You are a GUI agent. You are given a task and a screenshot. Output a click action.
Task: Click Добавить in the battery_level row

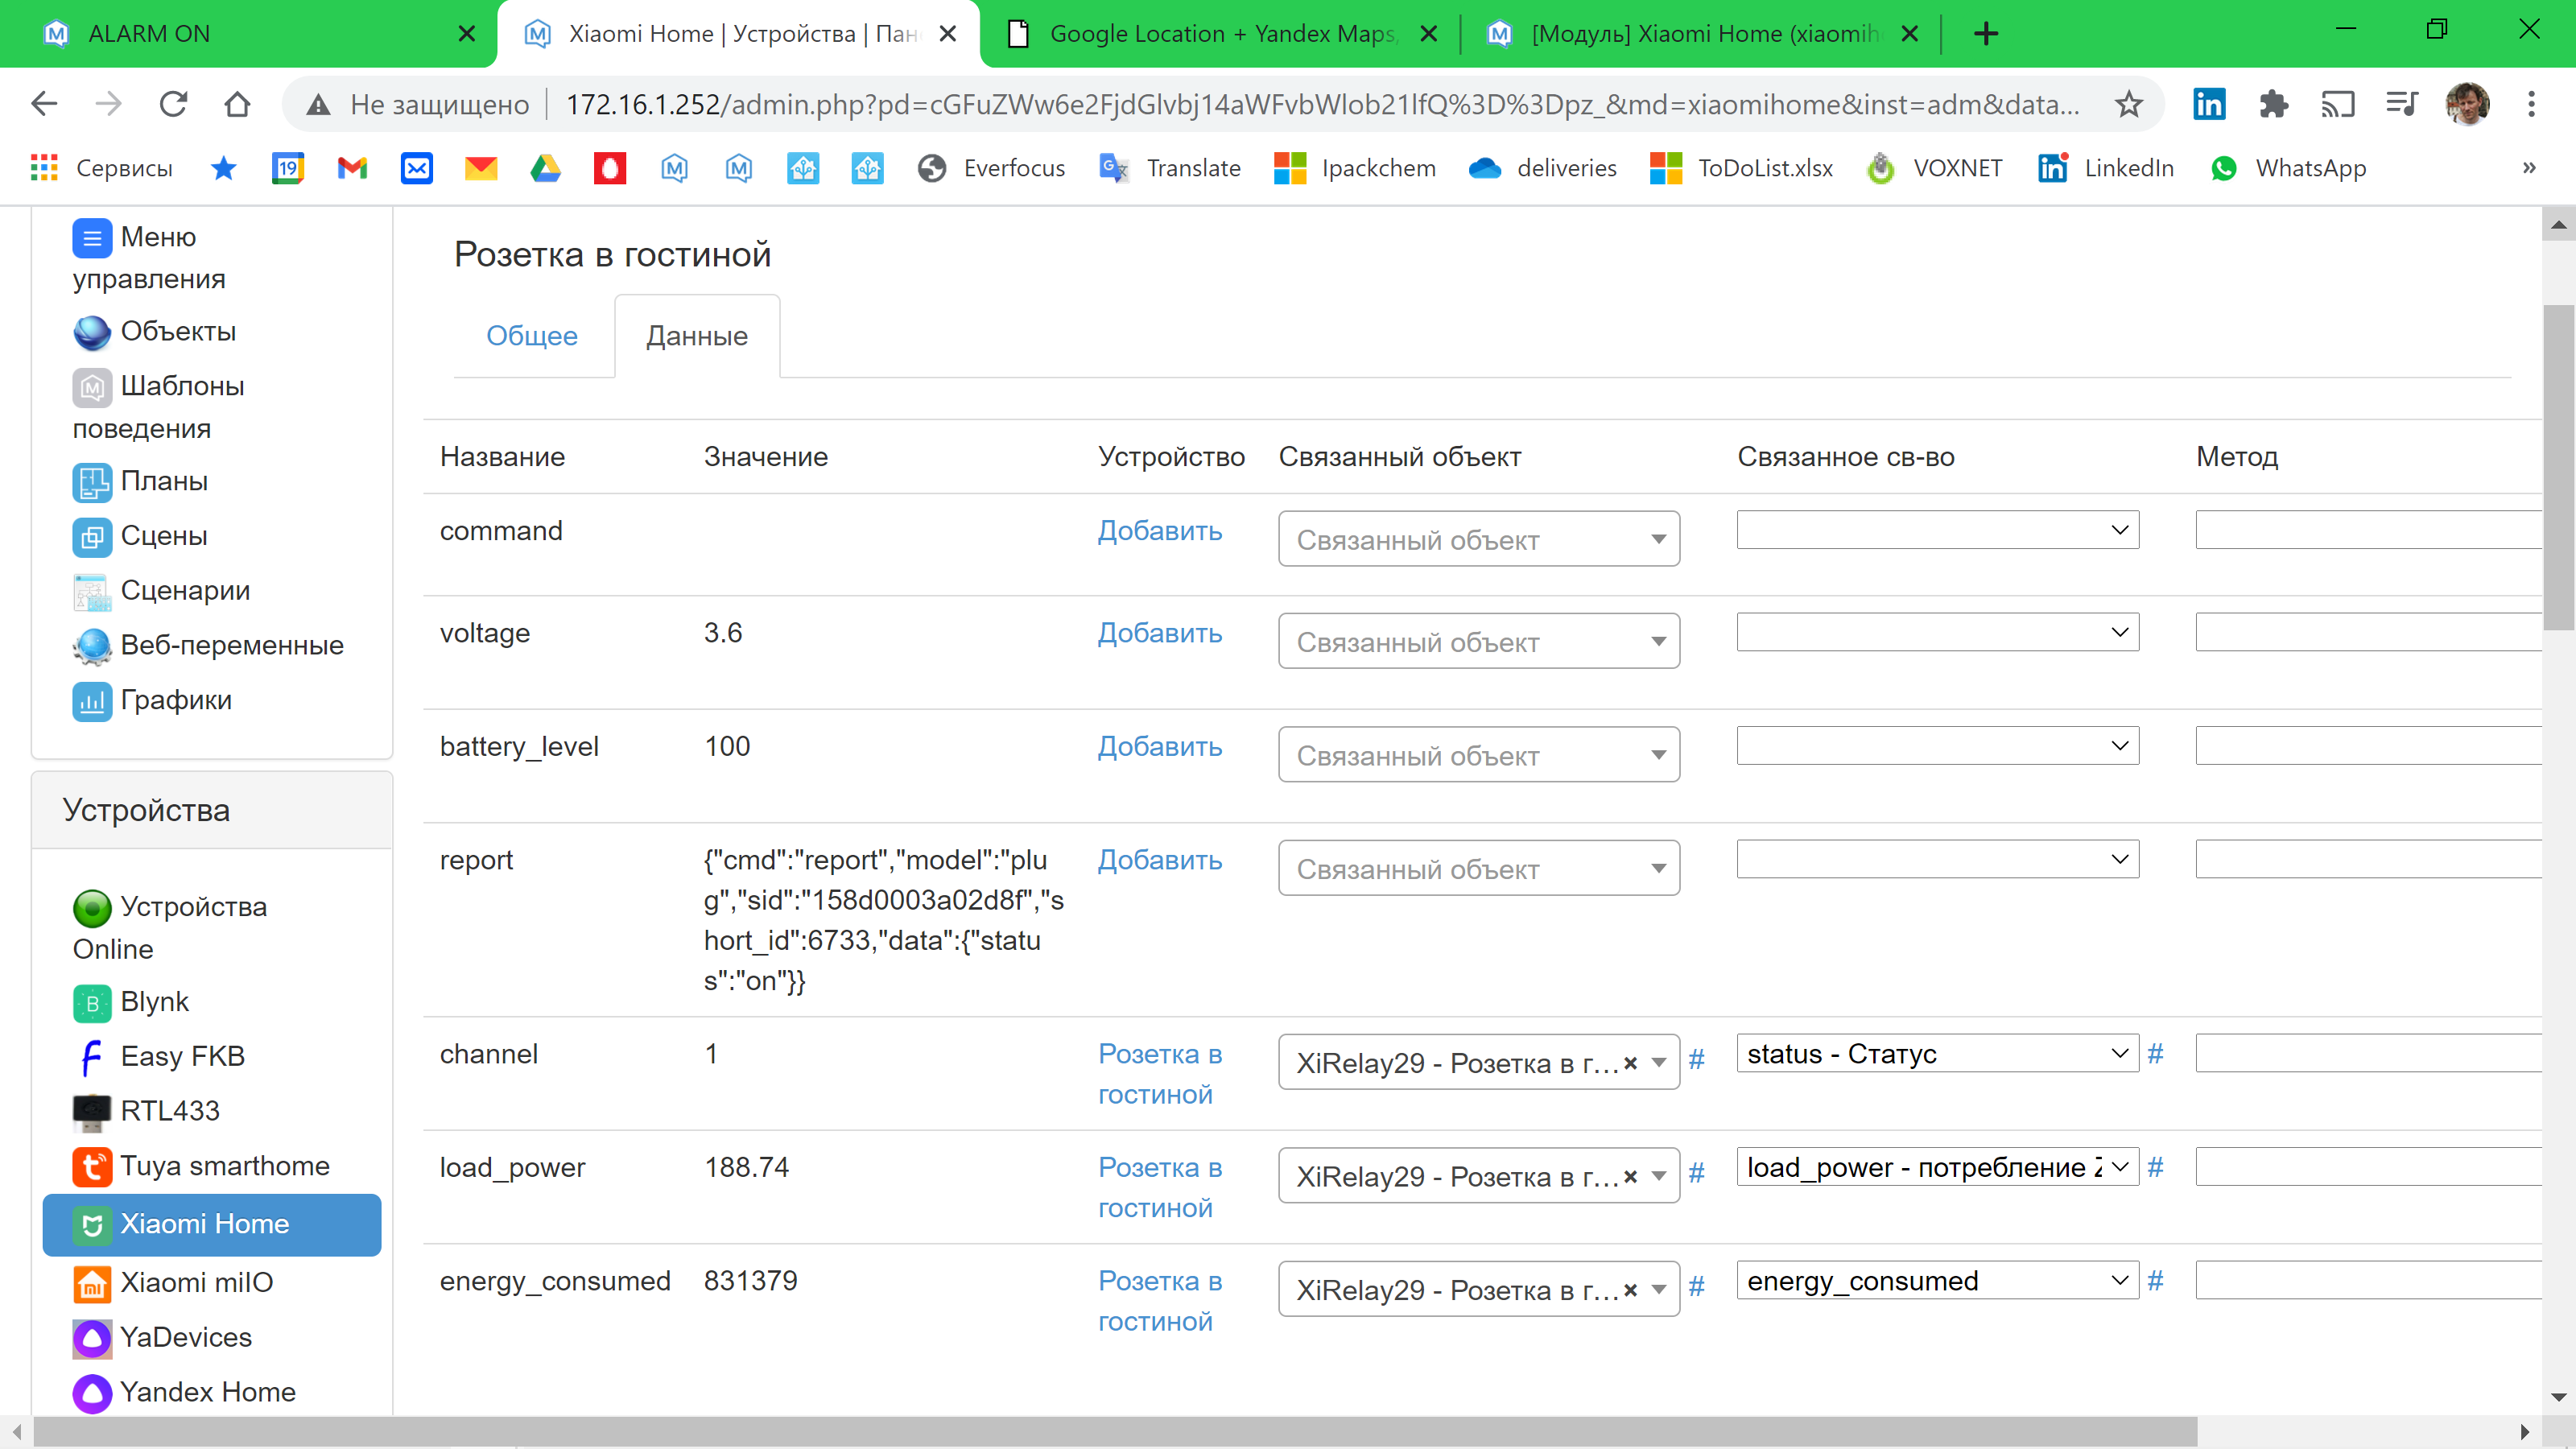(x=1159, y=746)
